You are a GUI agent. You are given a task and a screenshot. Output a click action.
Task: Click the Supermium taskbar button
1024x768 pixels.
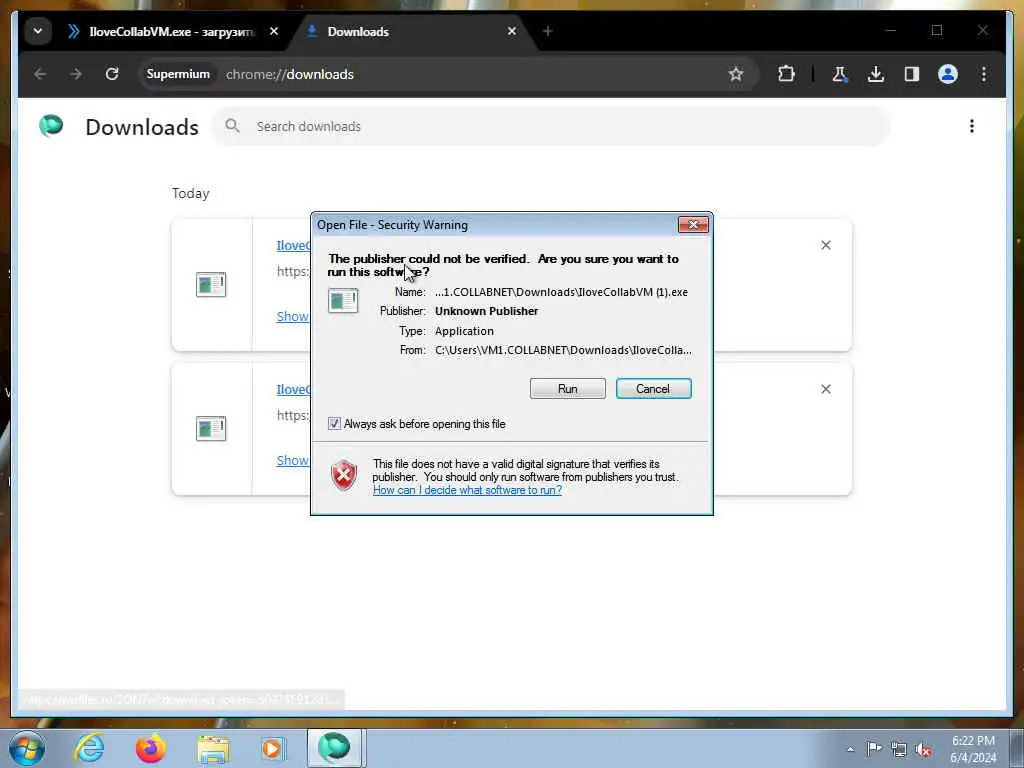(x=334, y=748)
